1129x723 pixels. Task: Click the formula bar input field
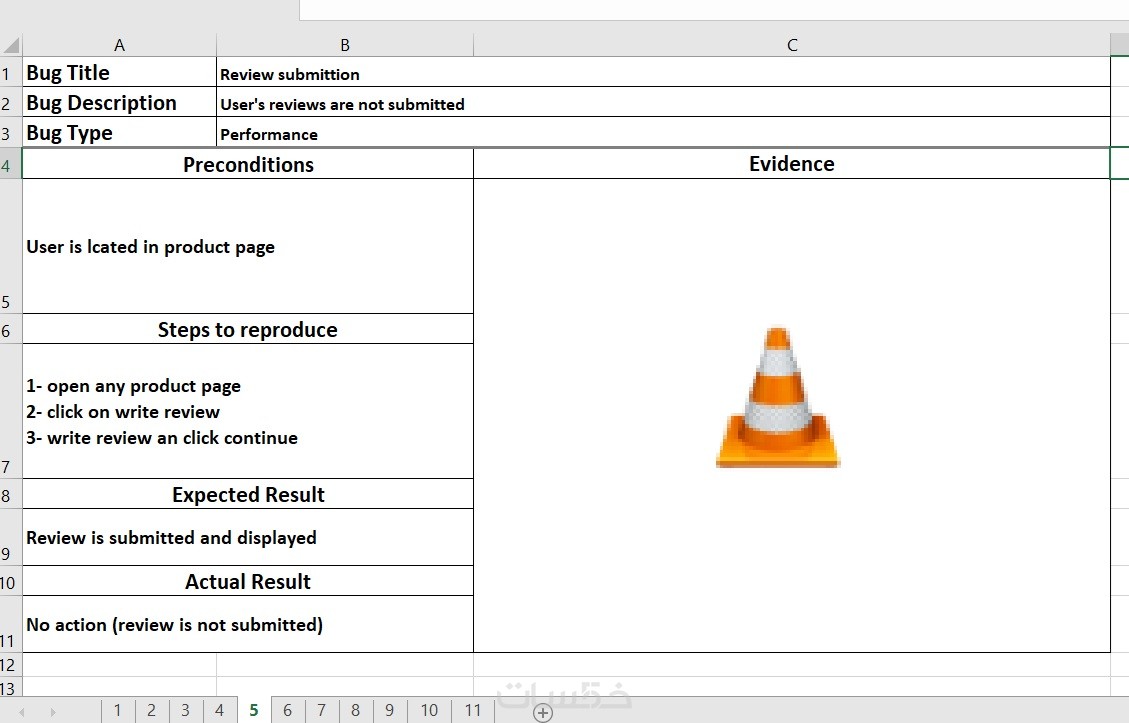tap(714, 9)
